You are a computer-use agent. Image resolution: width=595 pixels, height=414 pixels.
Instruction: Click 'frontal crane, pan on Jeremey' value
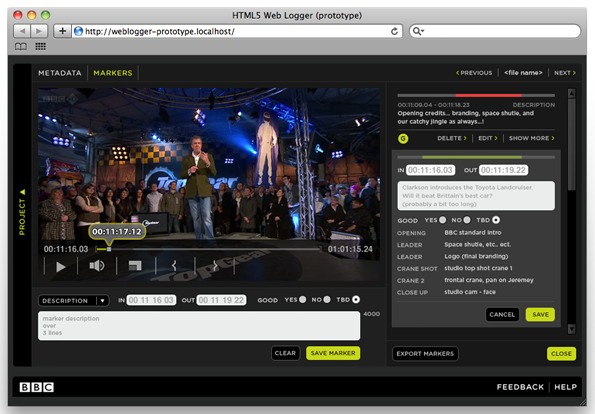[489, 280]
